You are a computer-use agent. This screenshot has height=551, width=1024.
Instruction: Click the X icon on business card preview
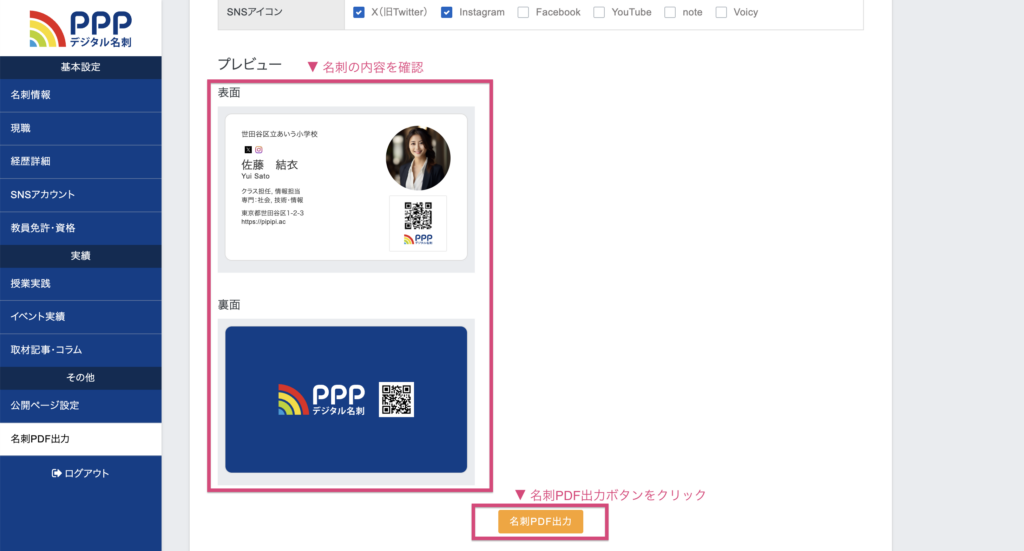[x=248, y=150]
